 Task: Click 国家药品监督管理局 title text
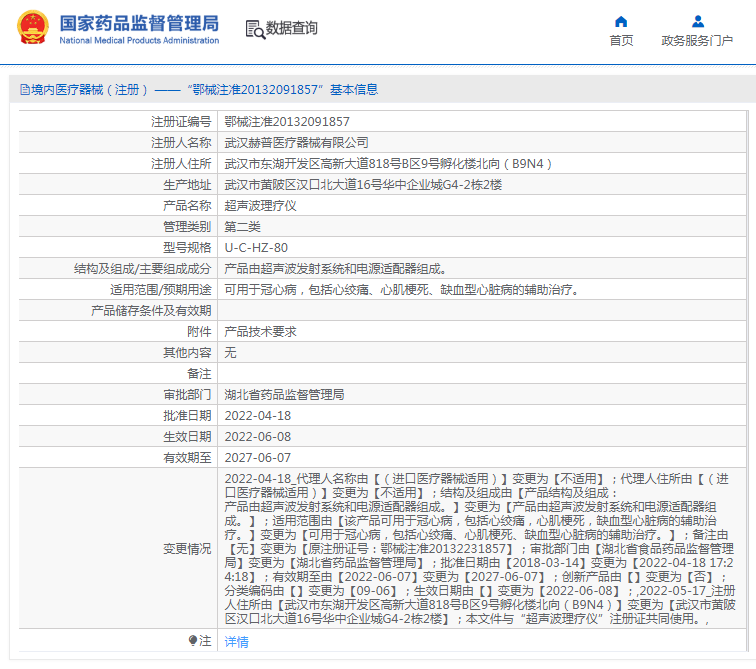coord(139,23)
